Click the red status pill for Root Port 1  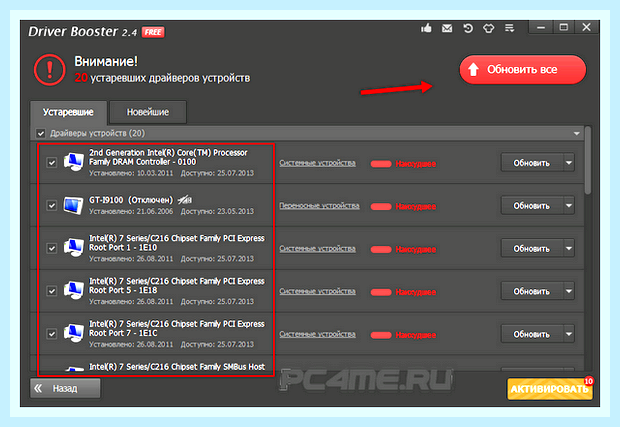pyautogui.click(x=381, y=249)
